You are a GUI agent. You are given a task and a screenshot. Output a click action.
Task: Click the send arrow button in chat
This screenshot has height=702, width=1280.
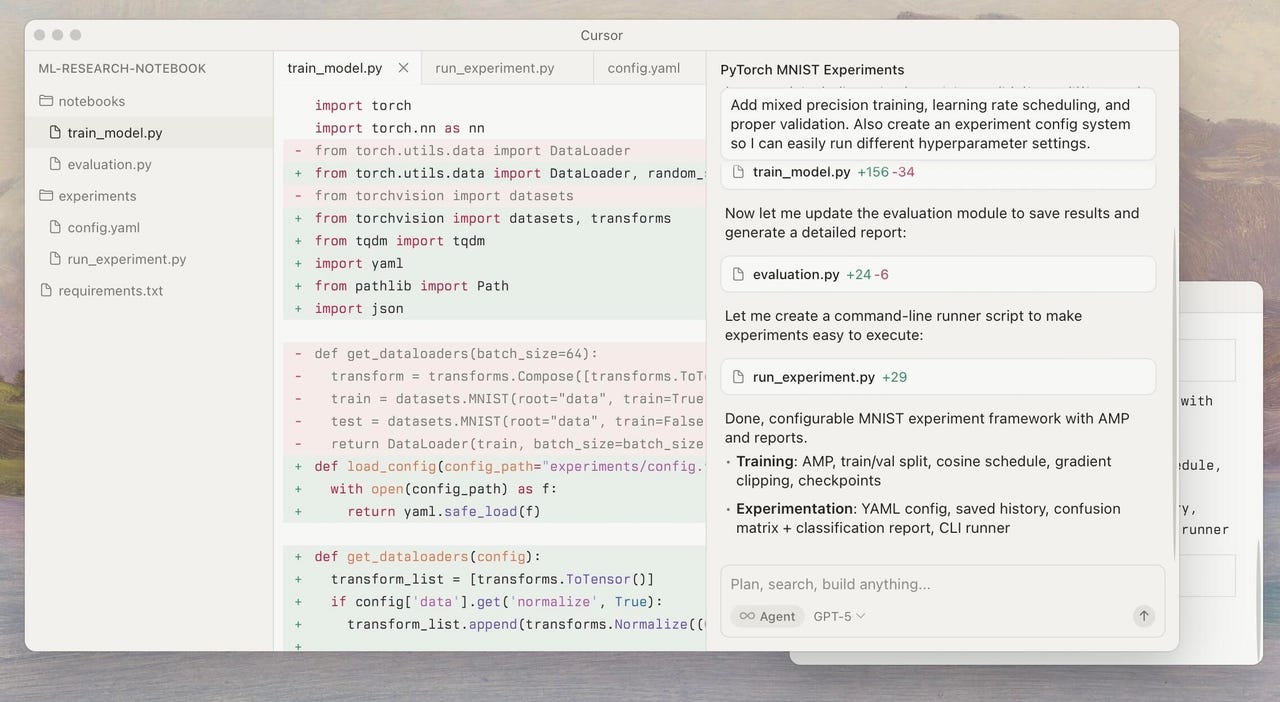[x=1144, y=616]
